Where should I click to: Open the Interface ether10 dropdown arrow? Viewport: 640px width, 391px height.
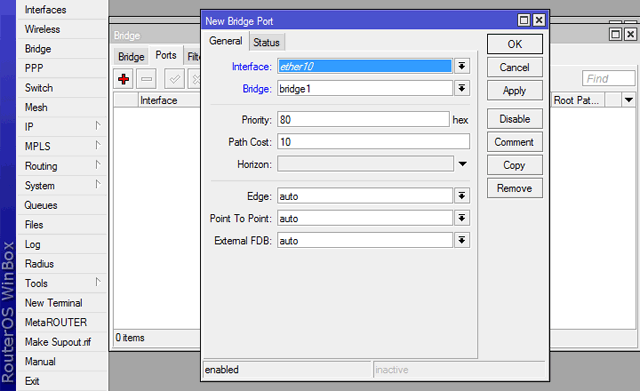(462, 66)
